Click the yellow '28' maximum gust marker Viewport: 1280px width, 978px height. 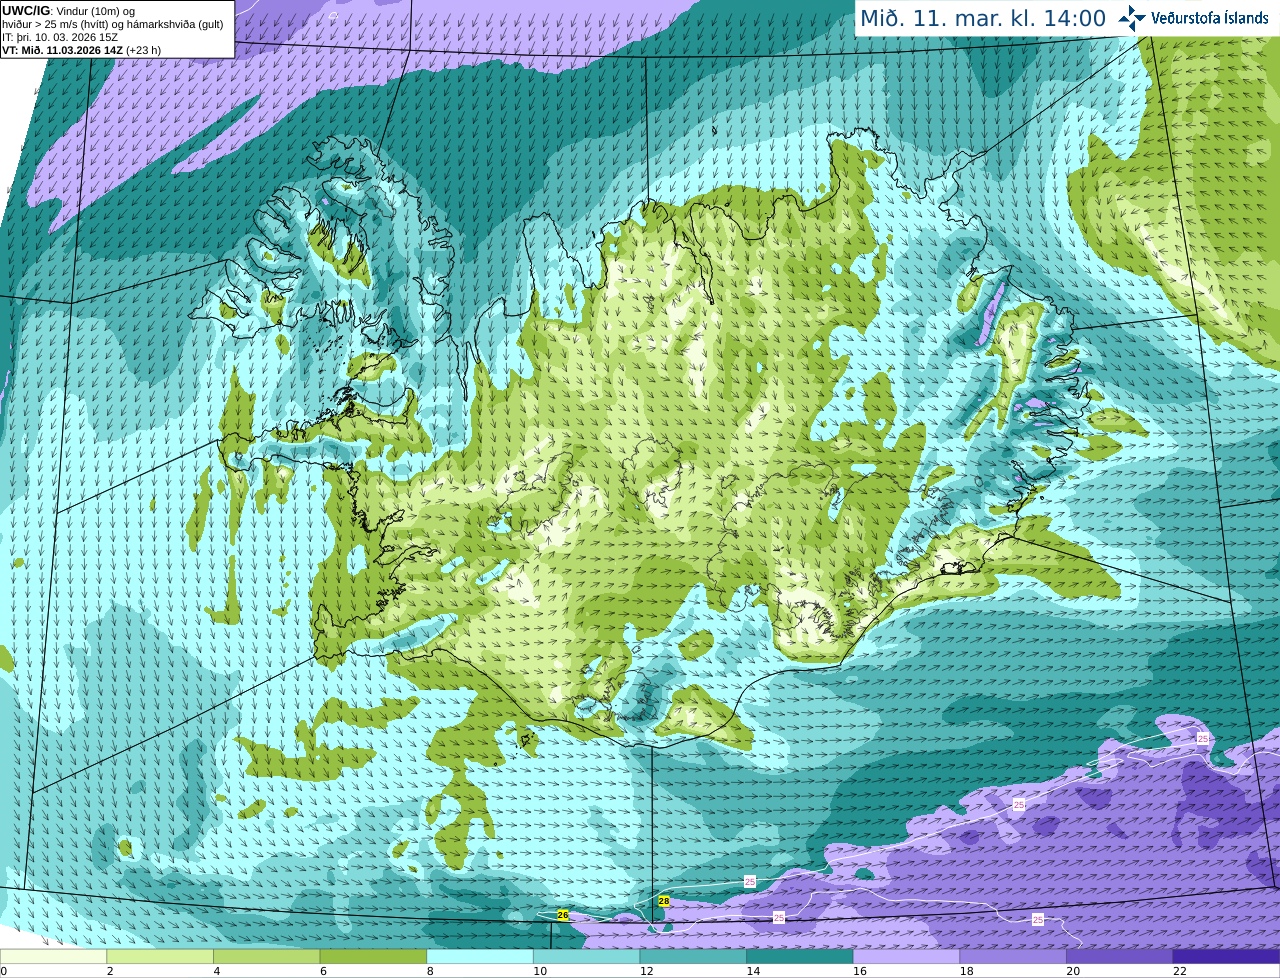coord(664,901)
